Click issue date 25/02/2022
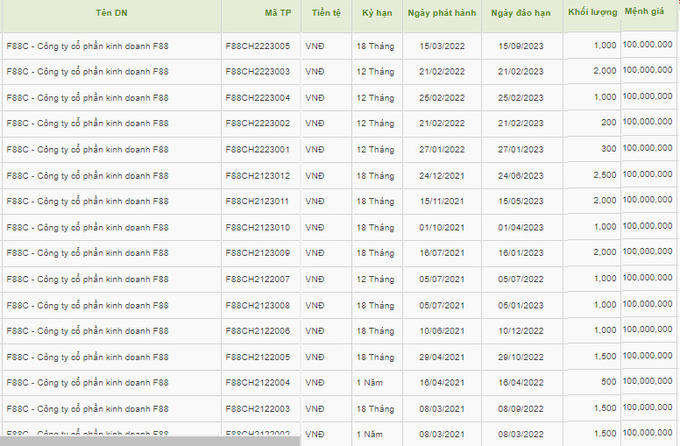680x446 pixels. (x=442, y=98)
